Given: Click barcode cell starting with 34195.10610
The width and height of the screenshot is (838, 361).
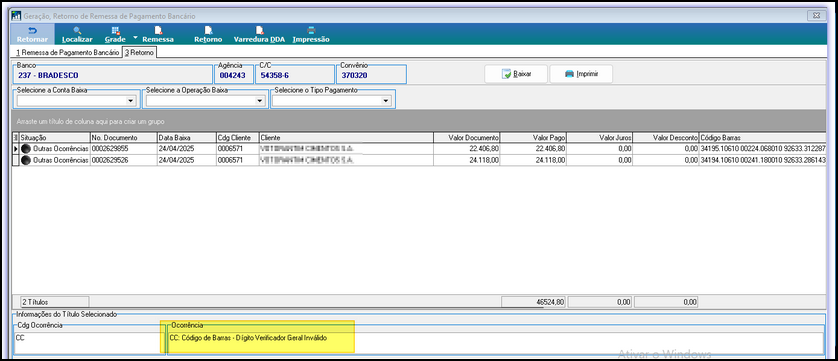Looking at the screenshot, I should pyautogui.click(x=763, y=148).
